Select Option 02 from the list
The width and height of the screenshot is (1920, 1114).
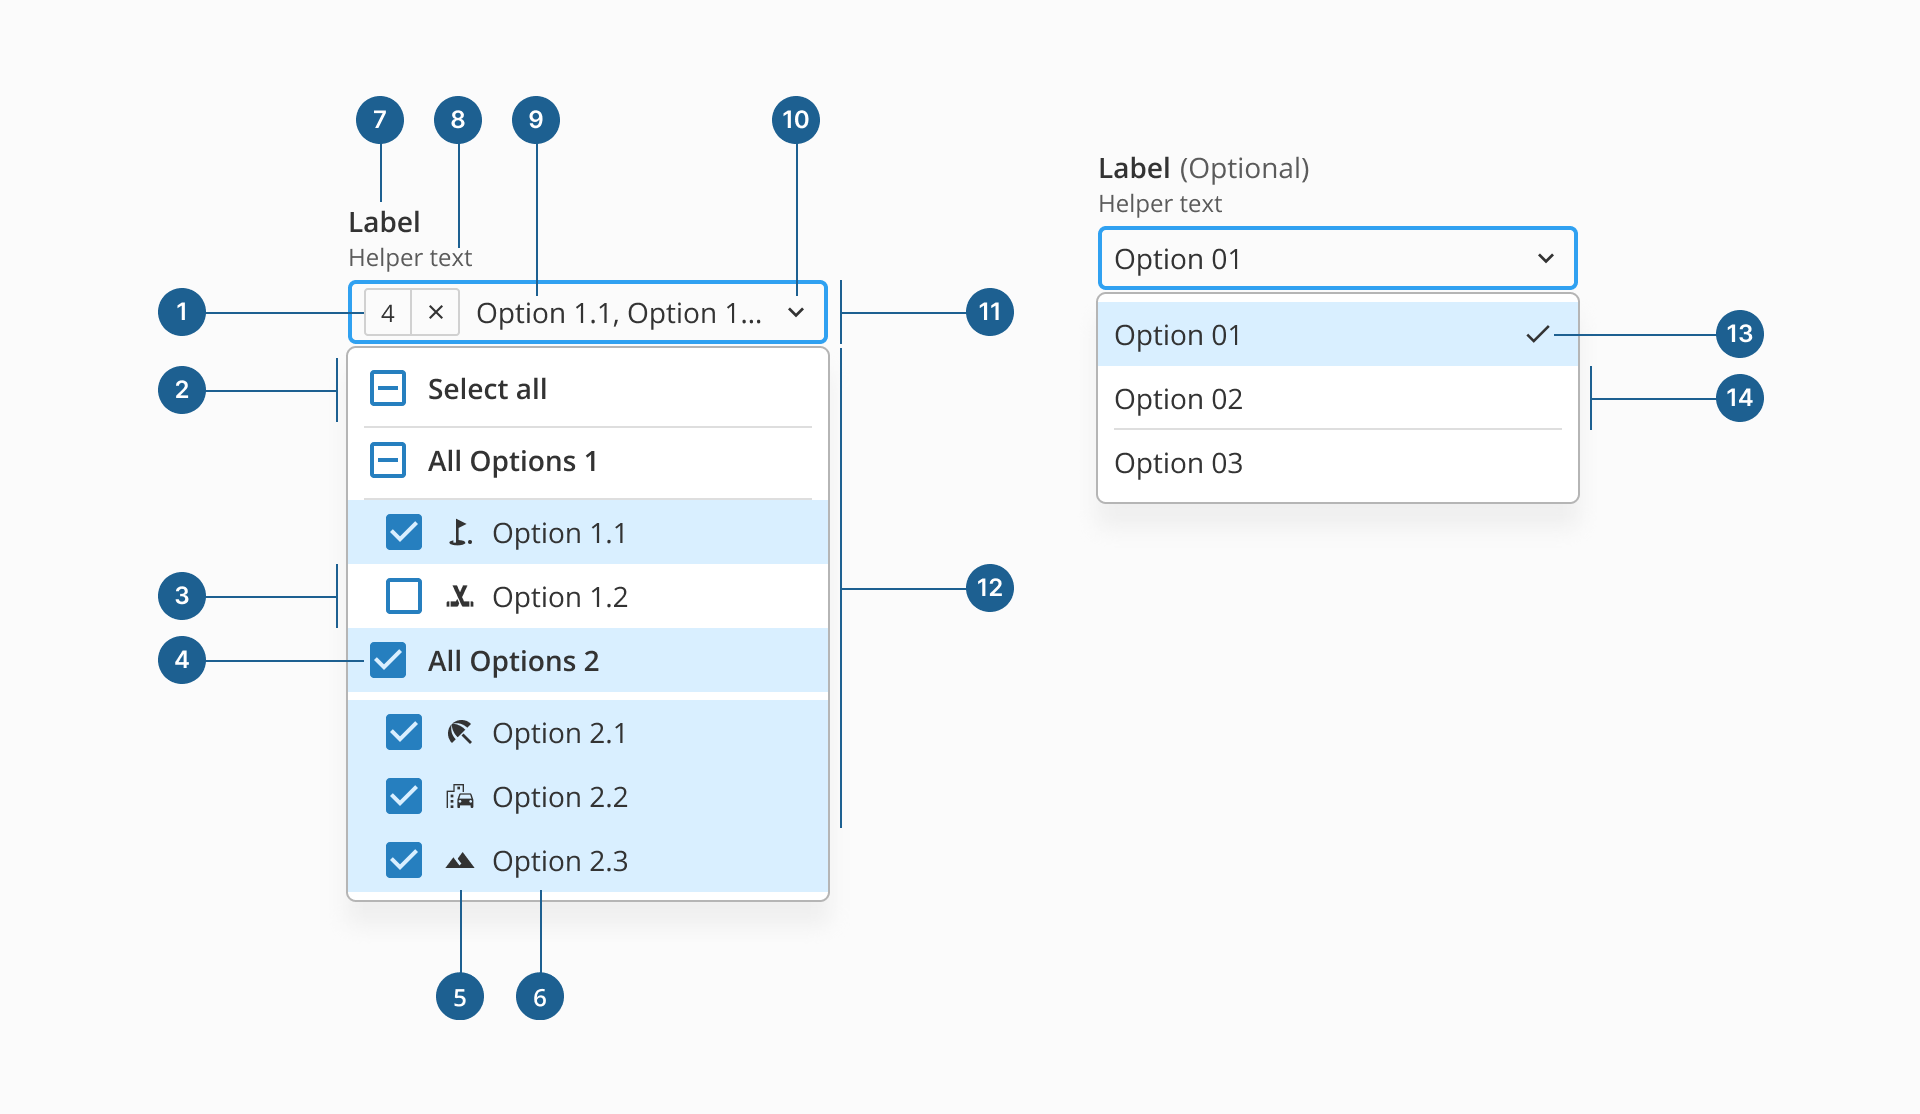click(x=1338, y=399)
